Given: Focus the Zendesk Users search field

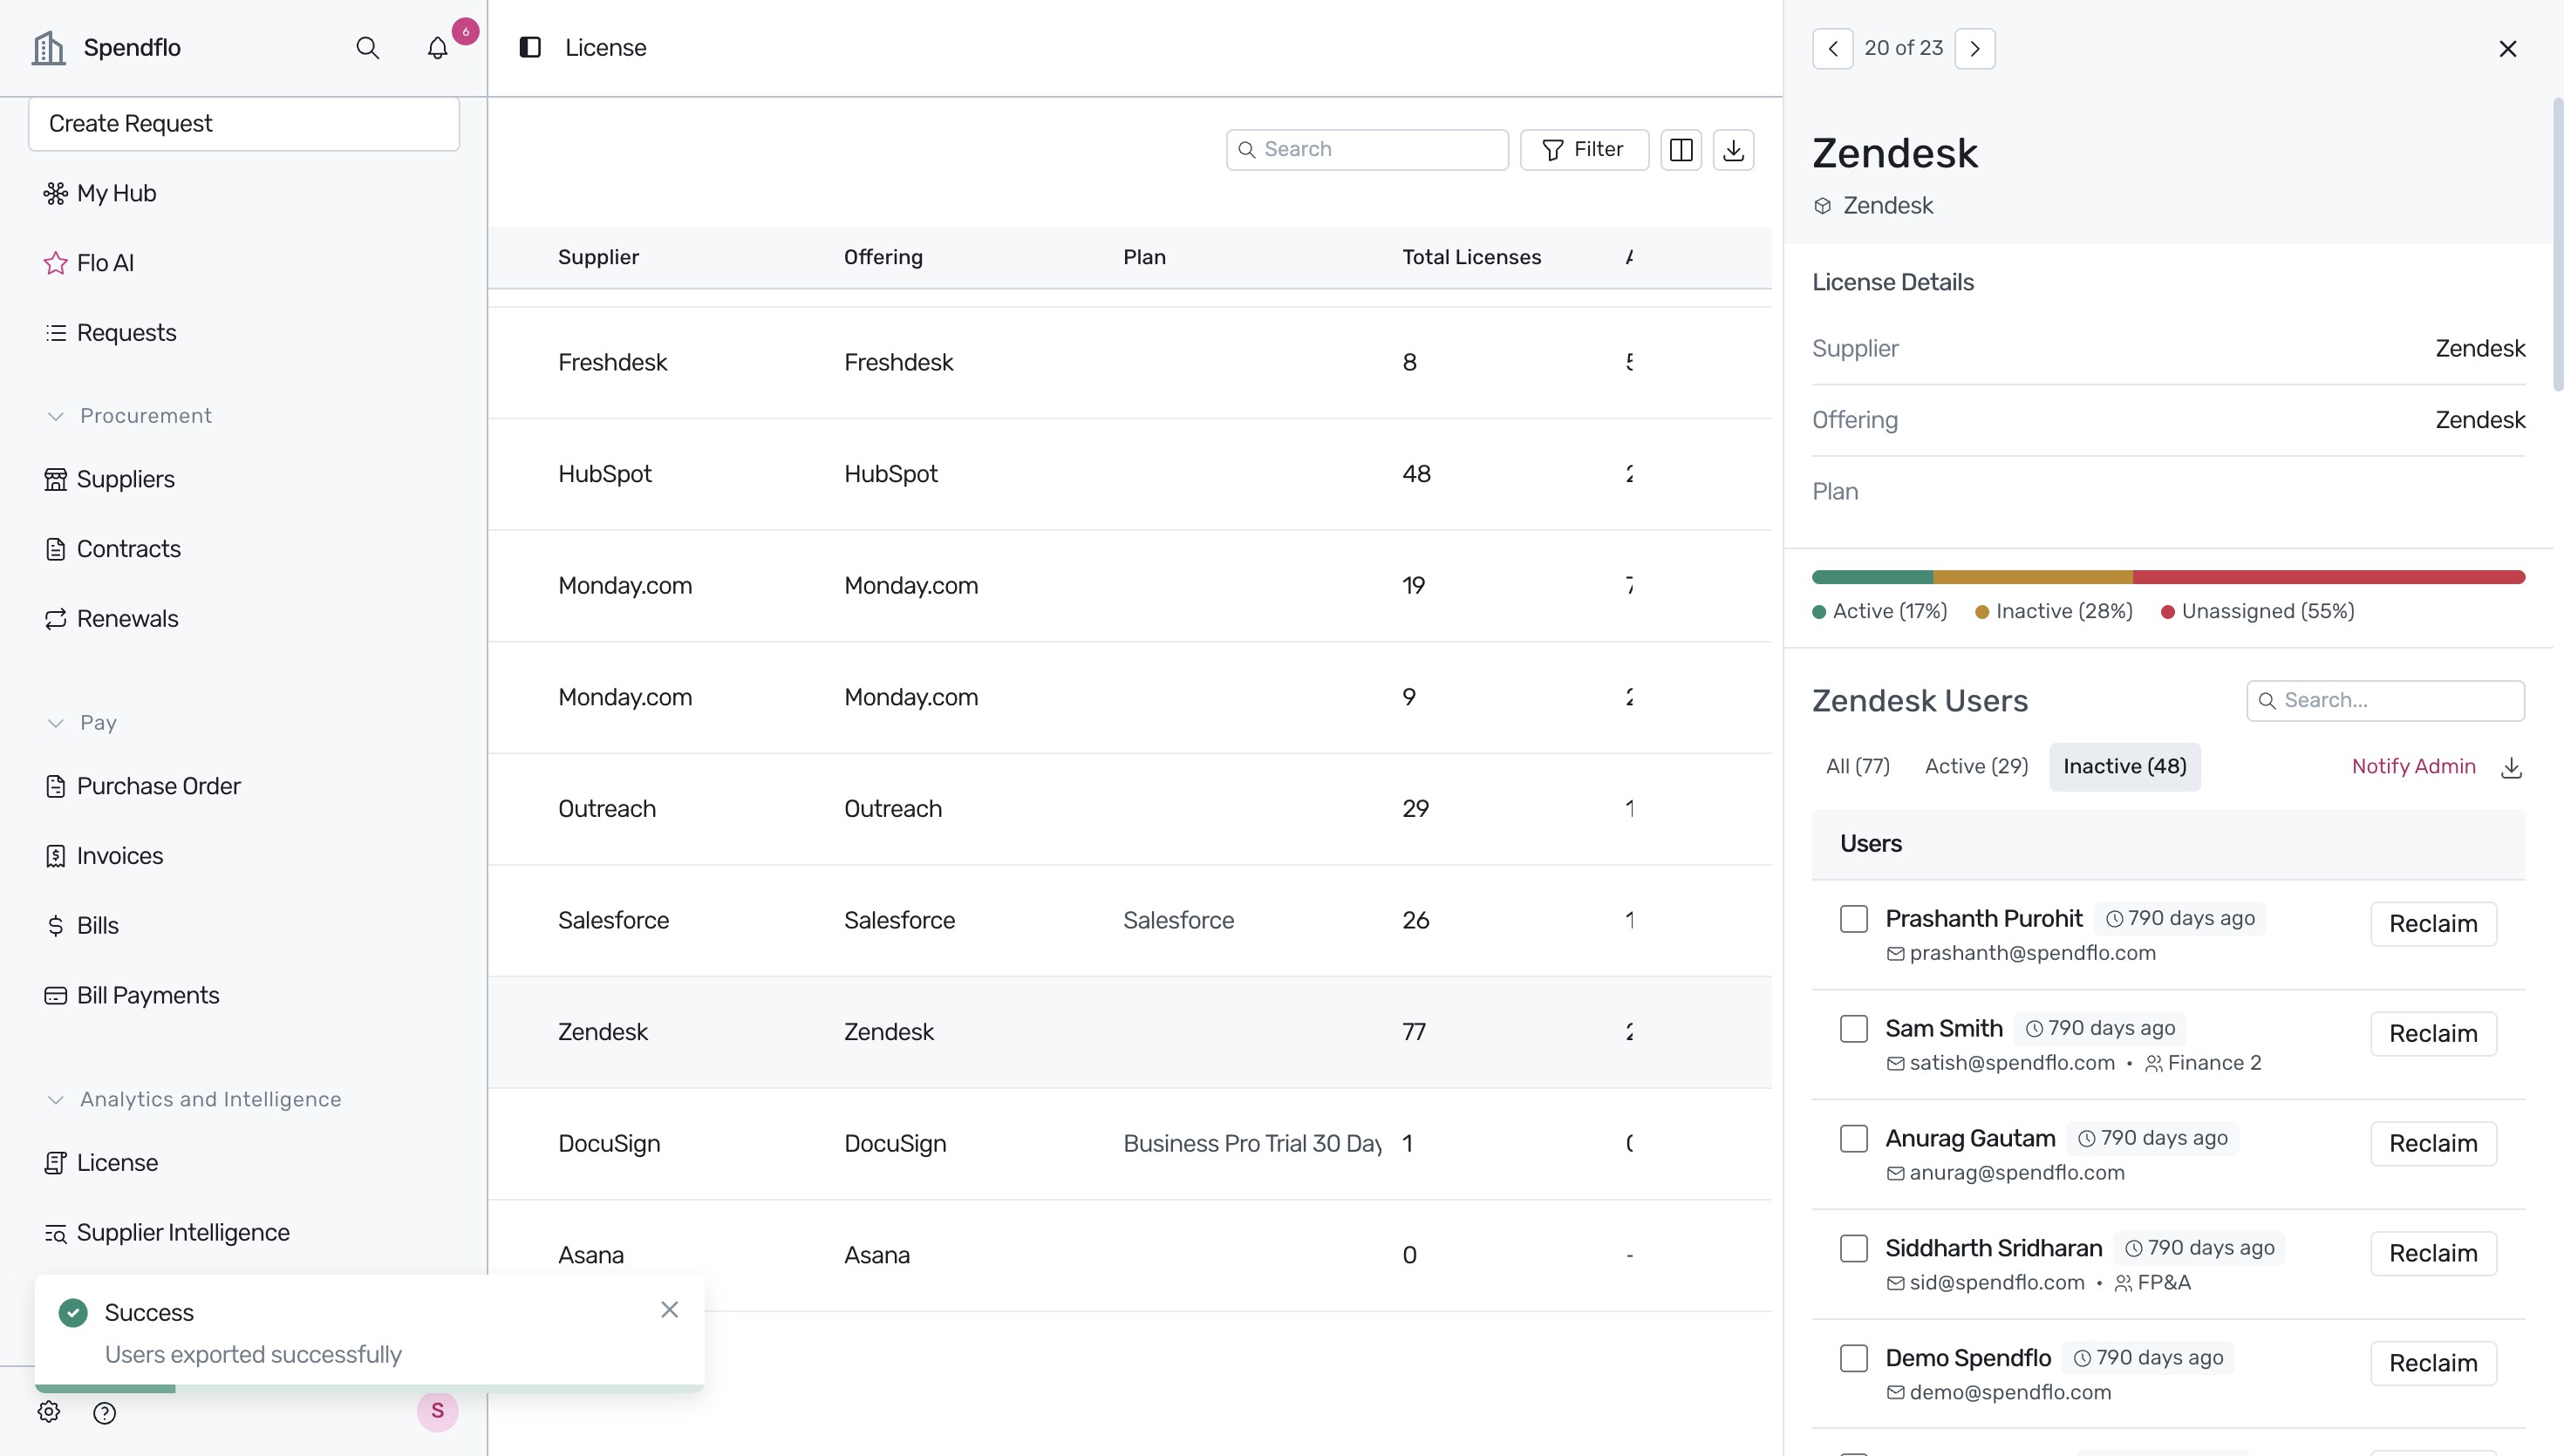Looking at the screenshot, I should (2384, 700).
